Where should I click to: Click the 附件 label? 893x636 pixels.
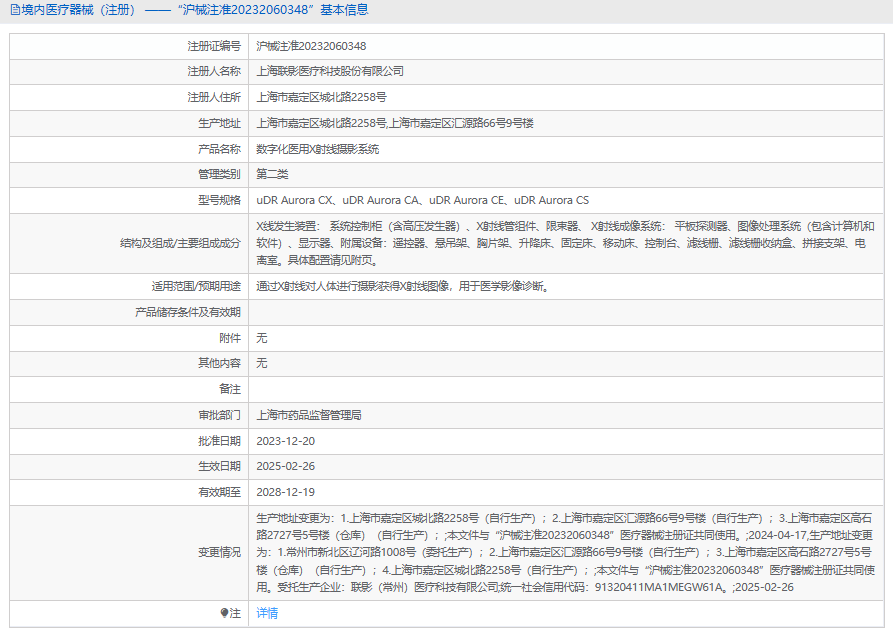point(230,338)
